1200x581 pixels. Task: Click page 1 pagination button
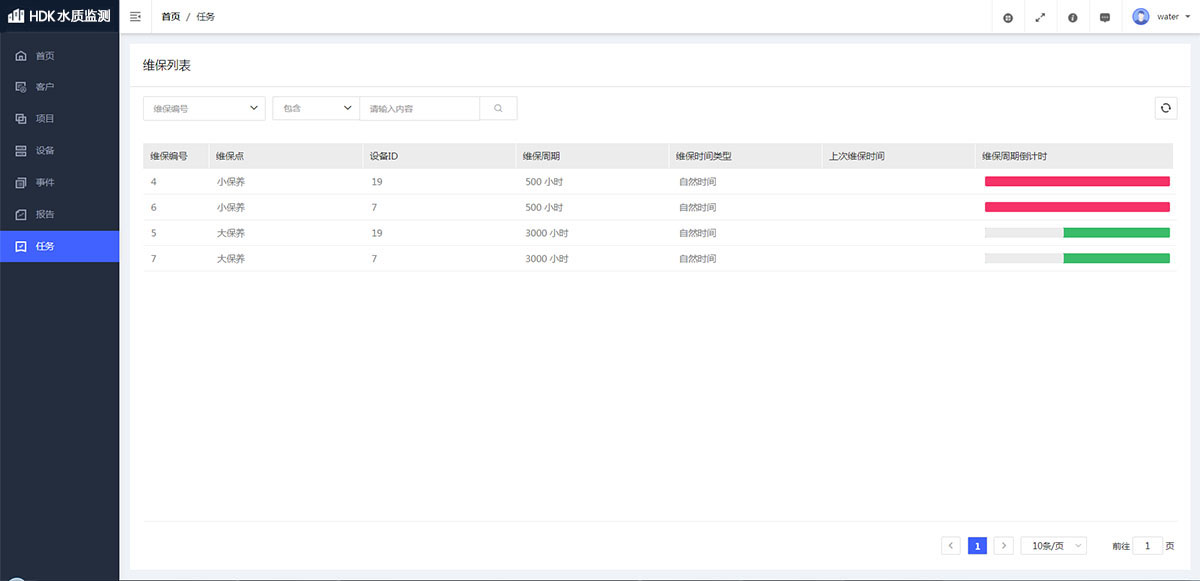[977, 546]
